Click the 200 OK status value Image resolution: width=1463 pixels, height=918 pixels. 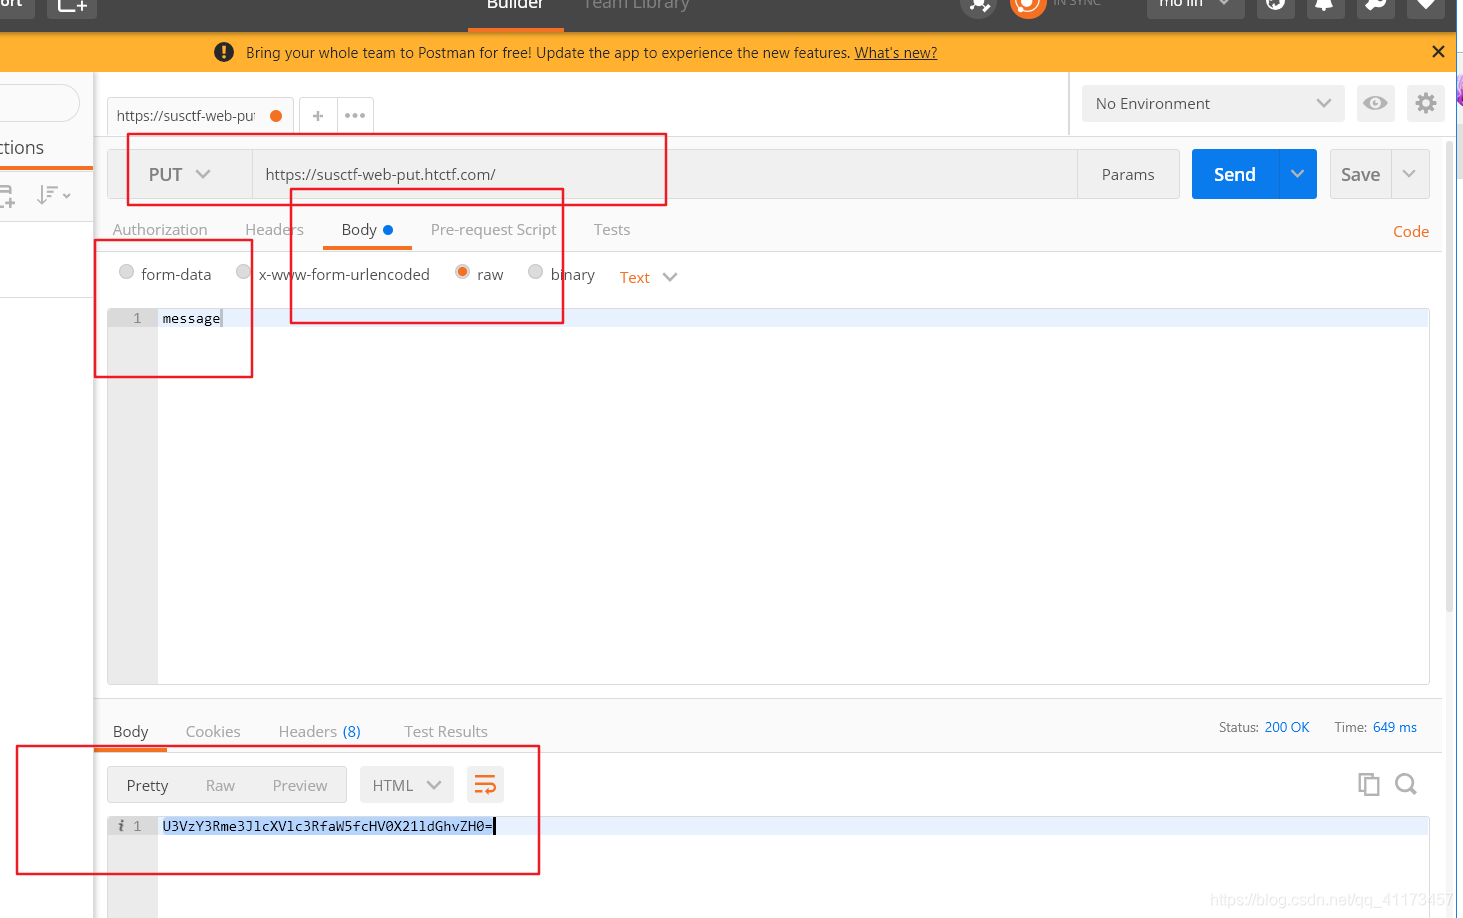(x=1287, y=727)
